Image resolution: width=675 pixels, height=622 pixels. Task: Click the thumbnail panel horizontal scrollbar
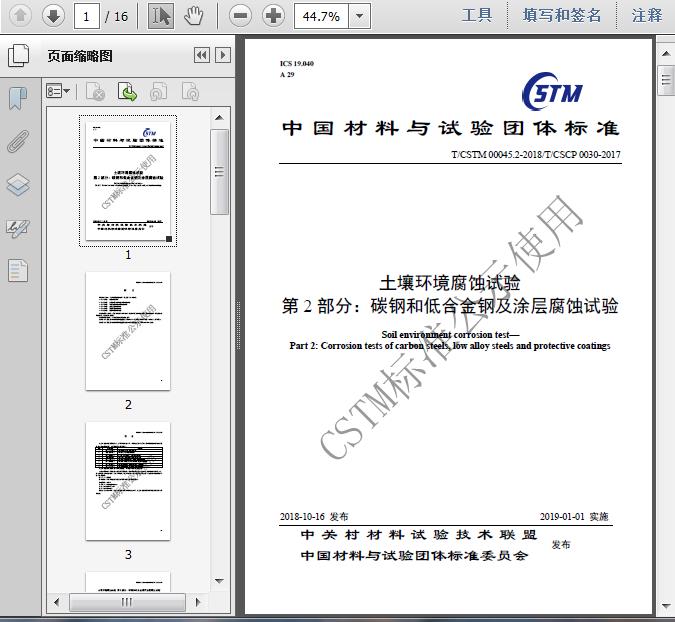coord(127,602)
